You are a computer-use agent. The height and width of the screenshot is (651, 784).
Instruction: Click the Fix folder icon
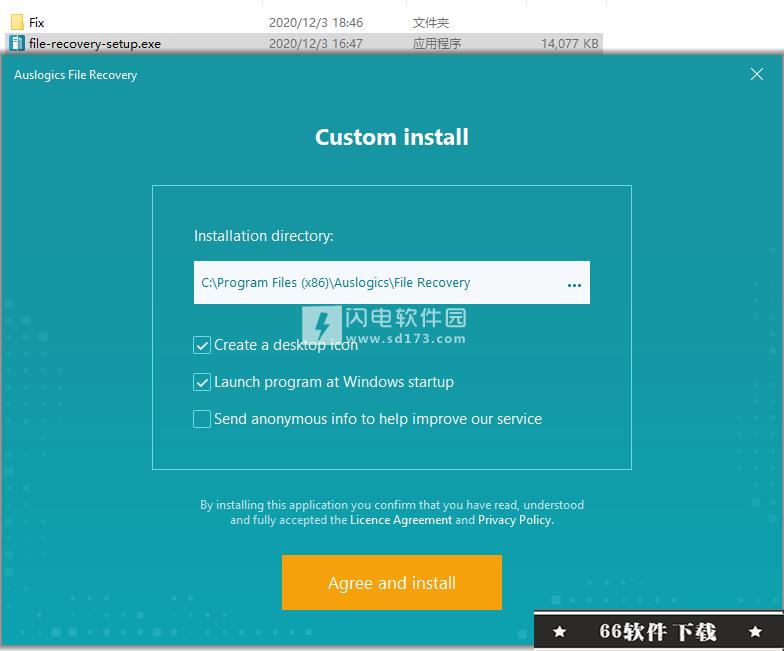(x=17, y=22)
